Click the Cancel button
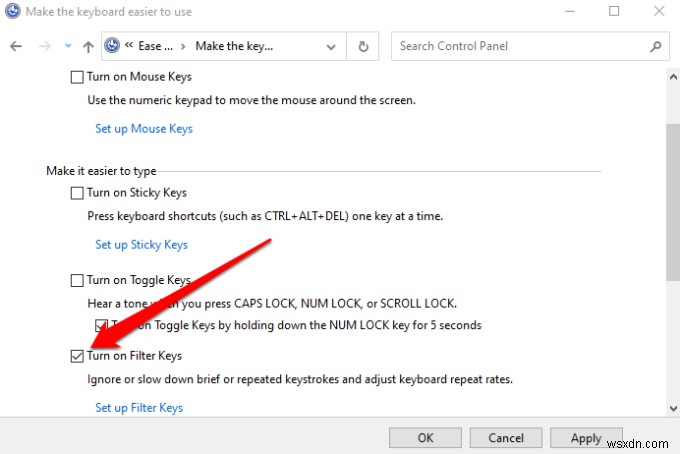Image resolution: width=680 pixels, height=454 pixels. click(x=506, y=438)
